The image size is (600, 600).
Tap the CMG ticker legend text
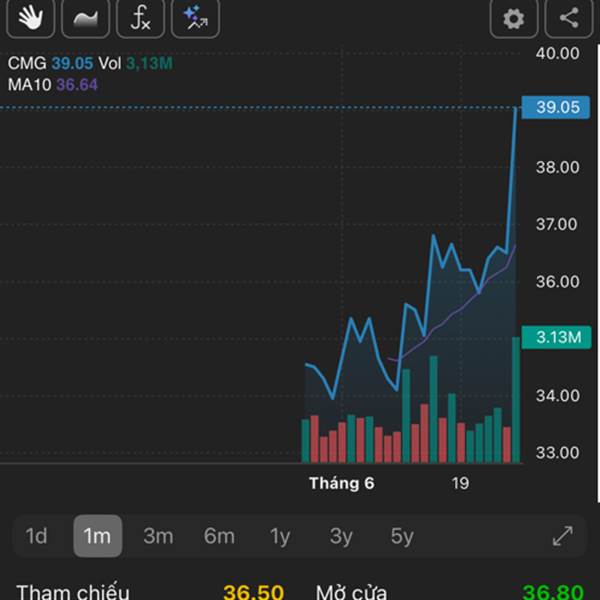27,63
